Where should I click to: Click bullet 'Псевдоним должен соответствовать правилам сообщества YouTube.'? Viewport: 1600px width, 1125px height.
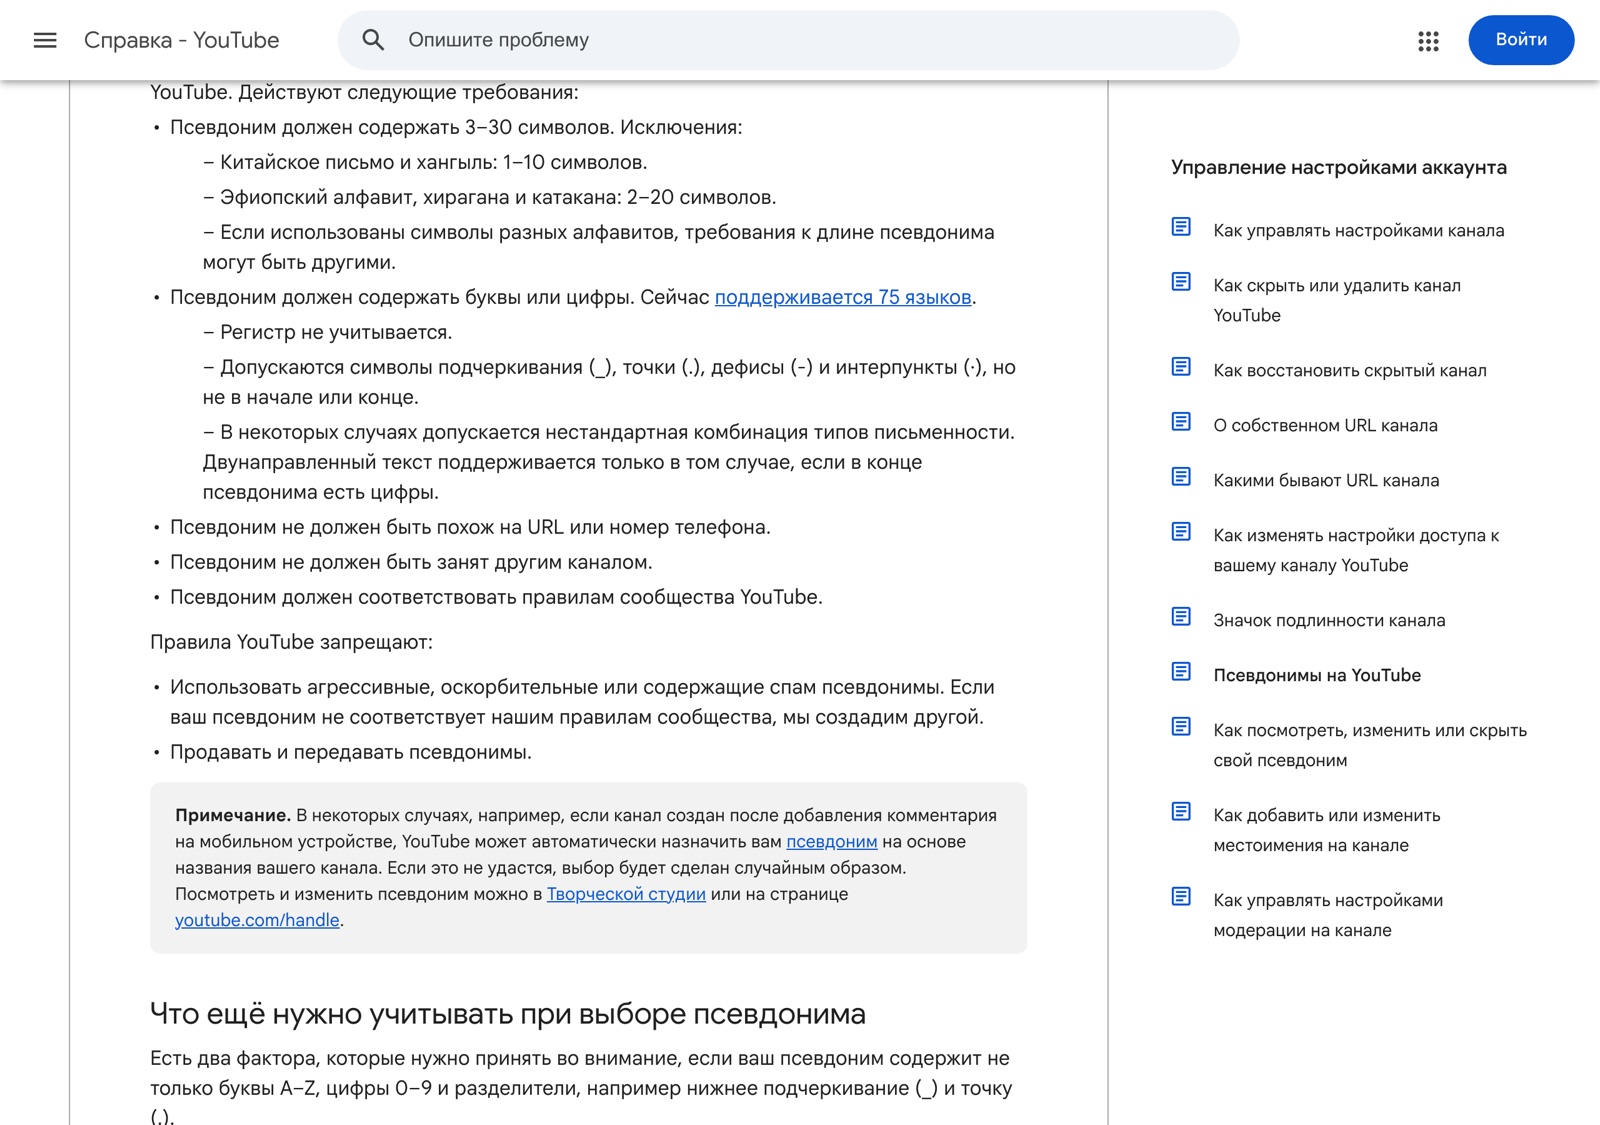click(x=496, y=597)
